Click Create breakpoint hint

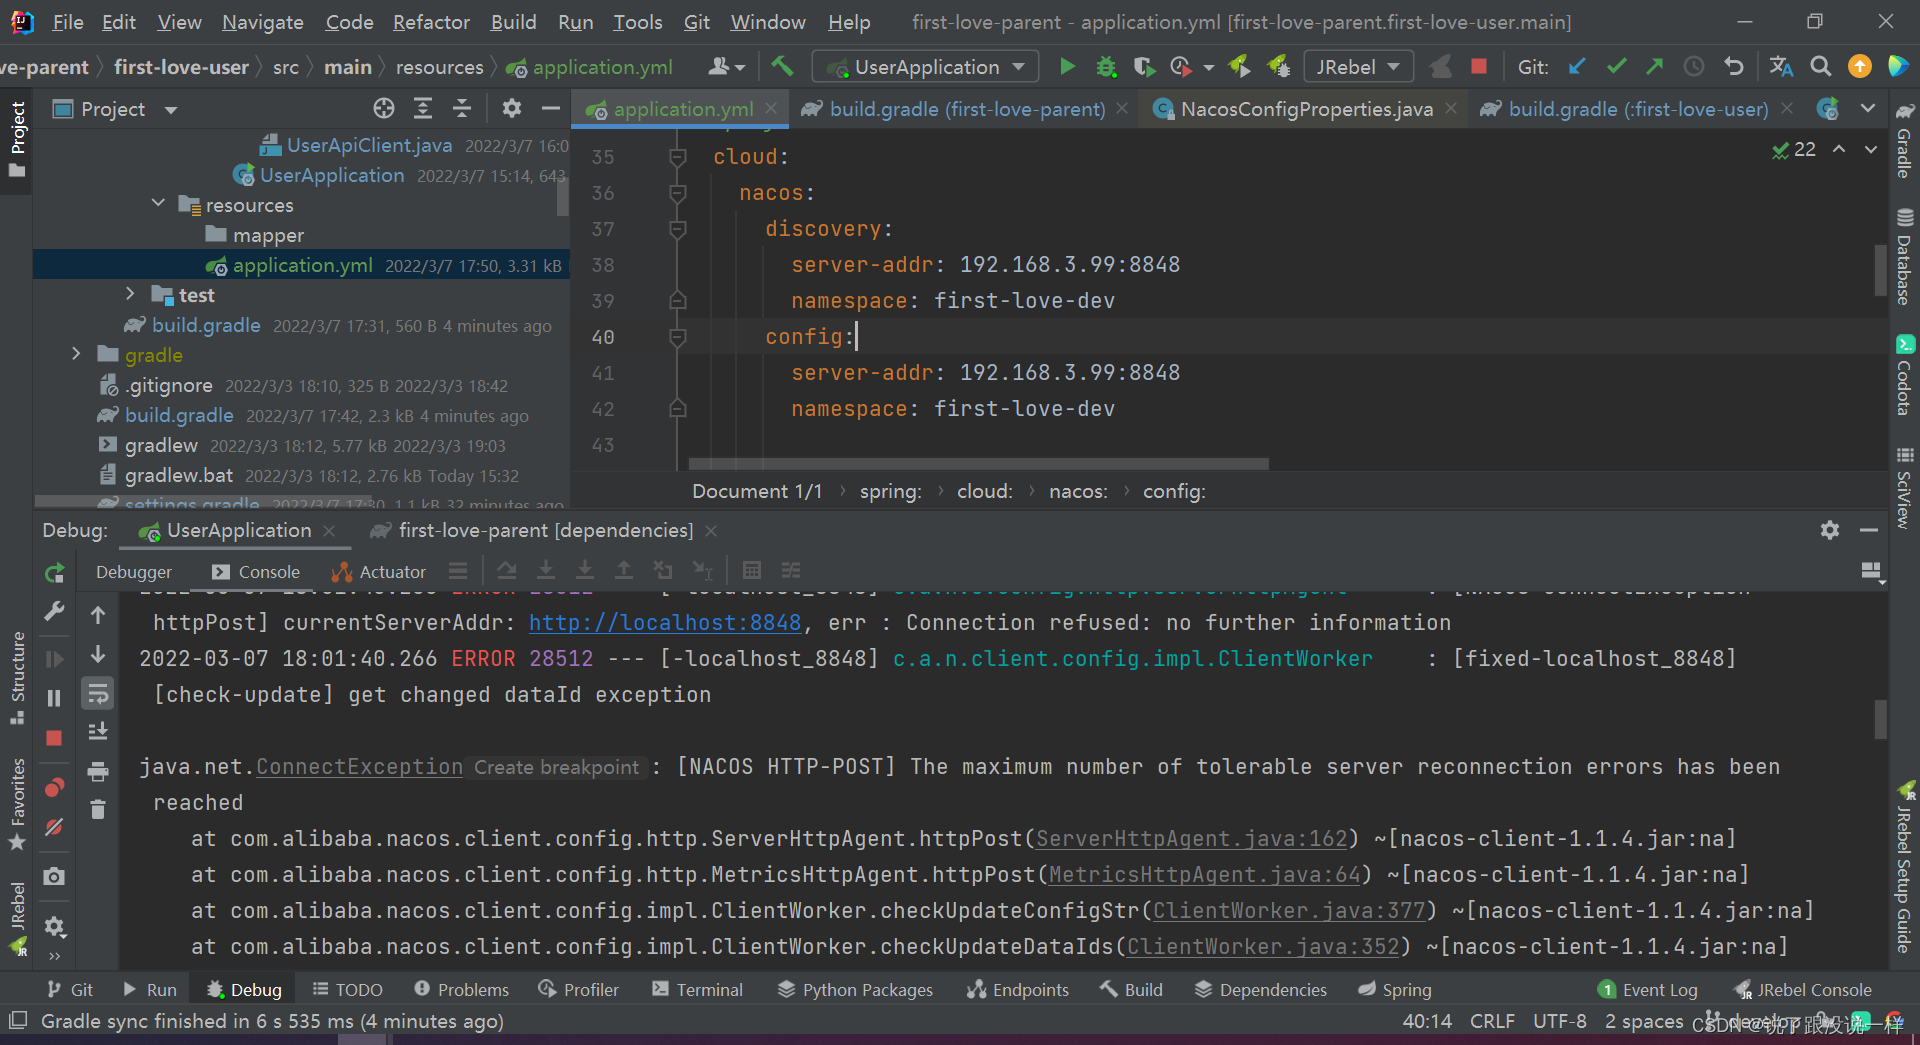tap(556, 767)
